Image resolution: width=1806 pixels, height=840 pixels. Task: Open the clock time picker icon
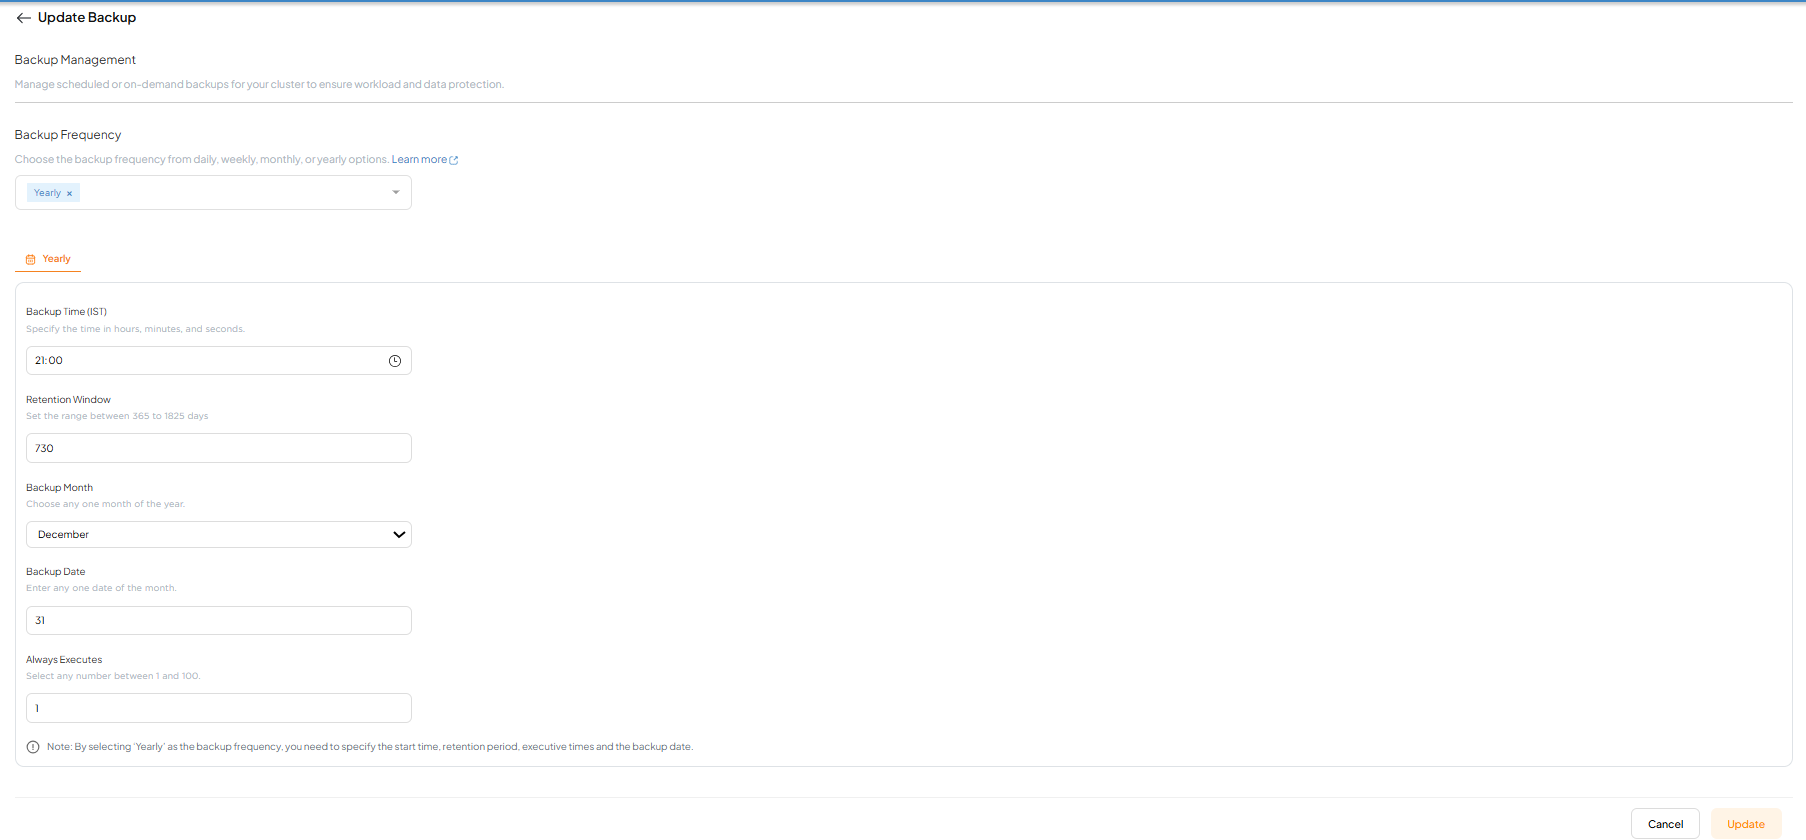coord(395,361)
